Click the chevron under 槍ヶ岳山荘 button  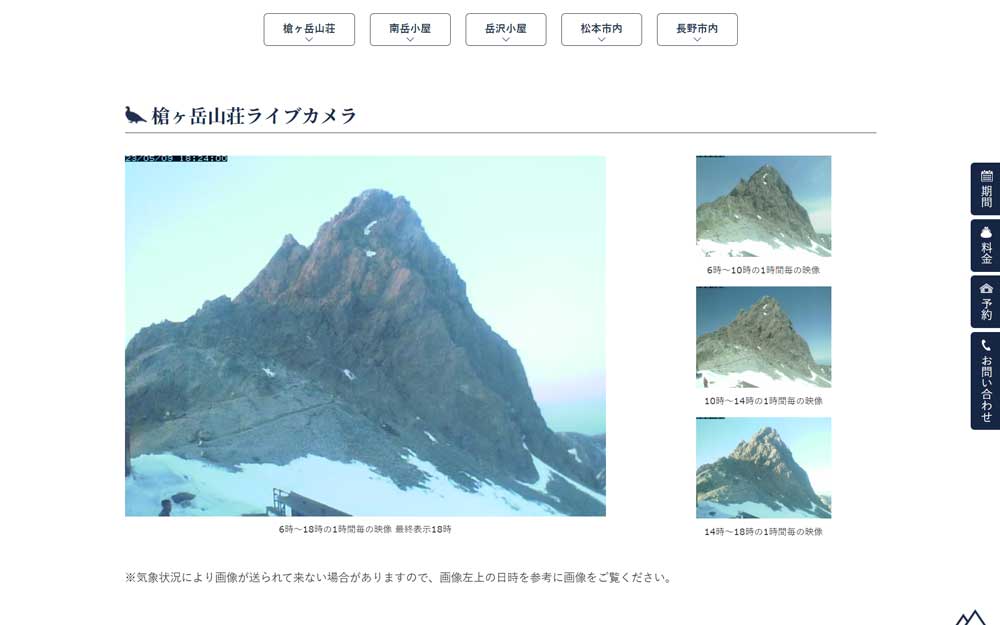point(309,40)
